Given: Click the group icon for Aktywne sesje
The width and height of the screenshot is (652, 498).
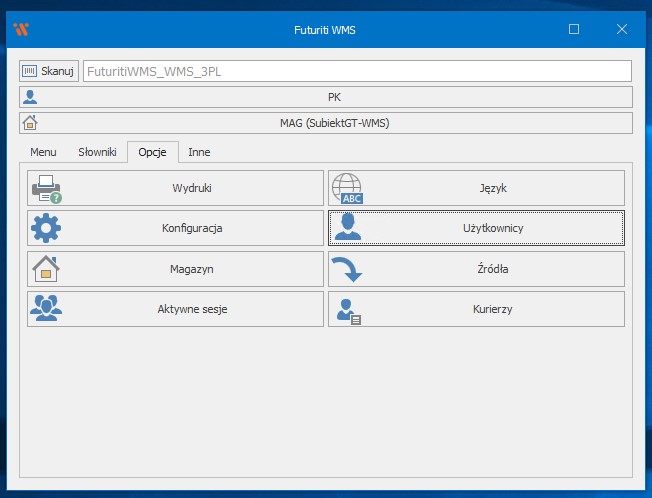Looking at the screenshot, I should coord(46,309).
